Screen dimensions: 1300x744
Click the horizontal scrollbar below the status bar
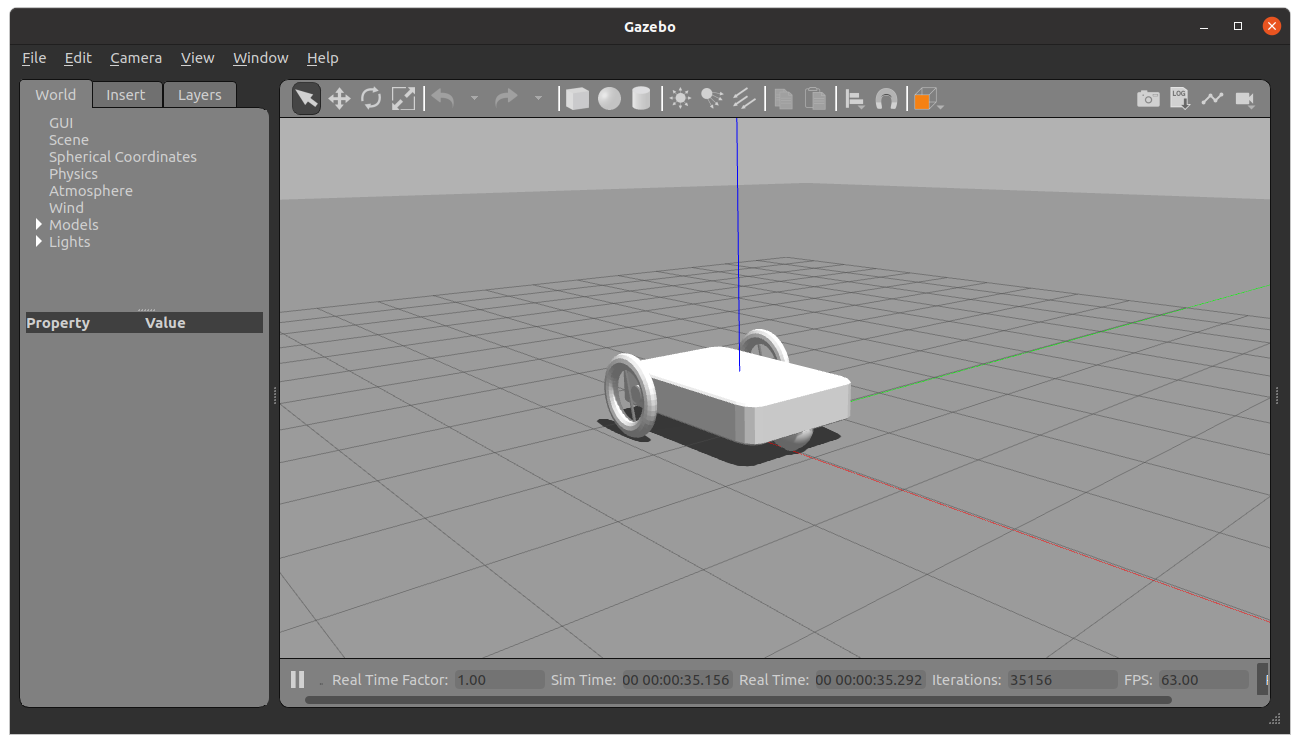(x=737, y=700)
